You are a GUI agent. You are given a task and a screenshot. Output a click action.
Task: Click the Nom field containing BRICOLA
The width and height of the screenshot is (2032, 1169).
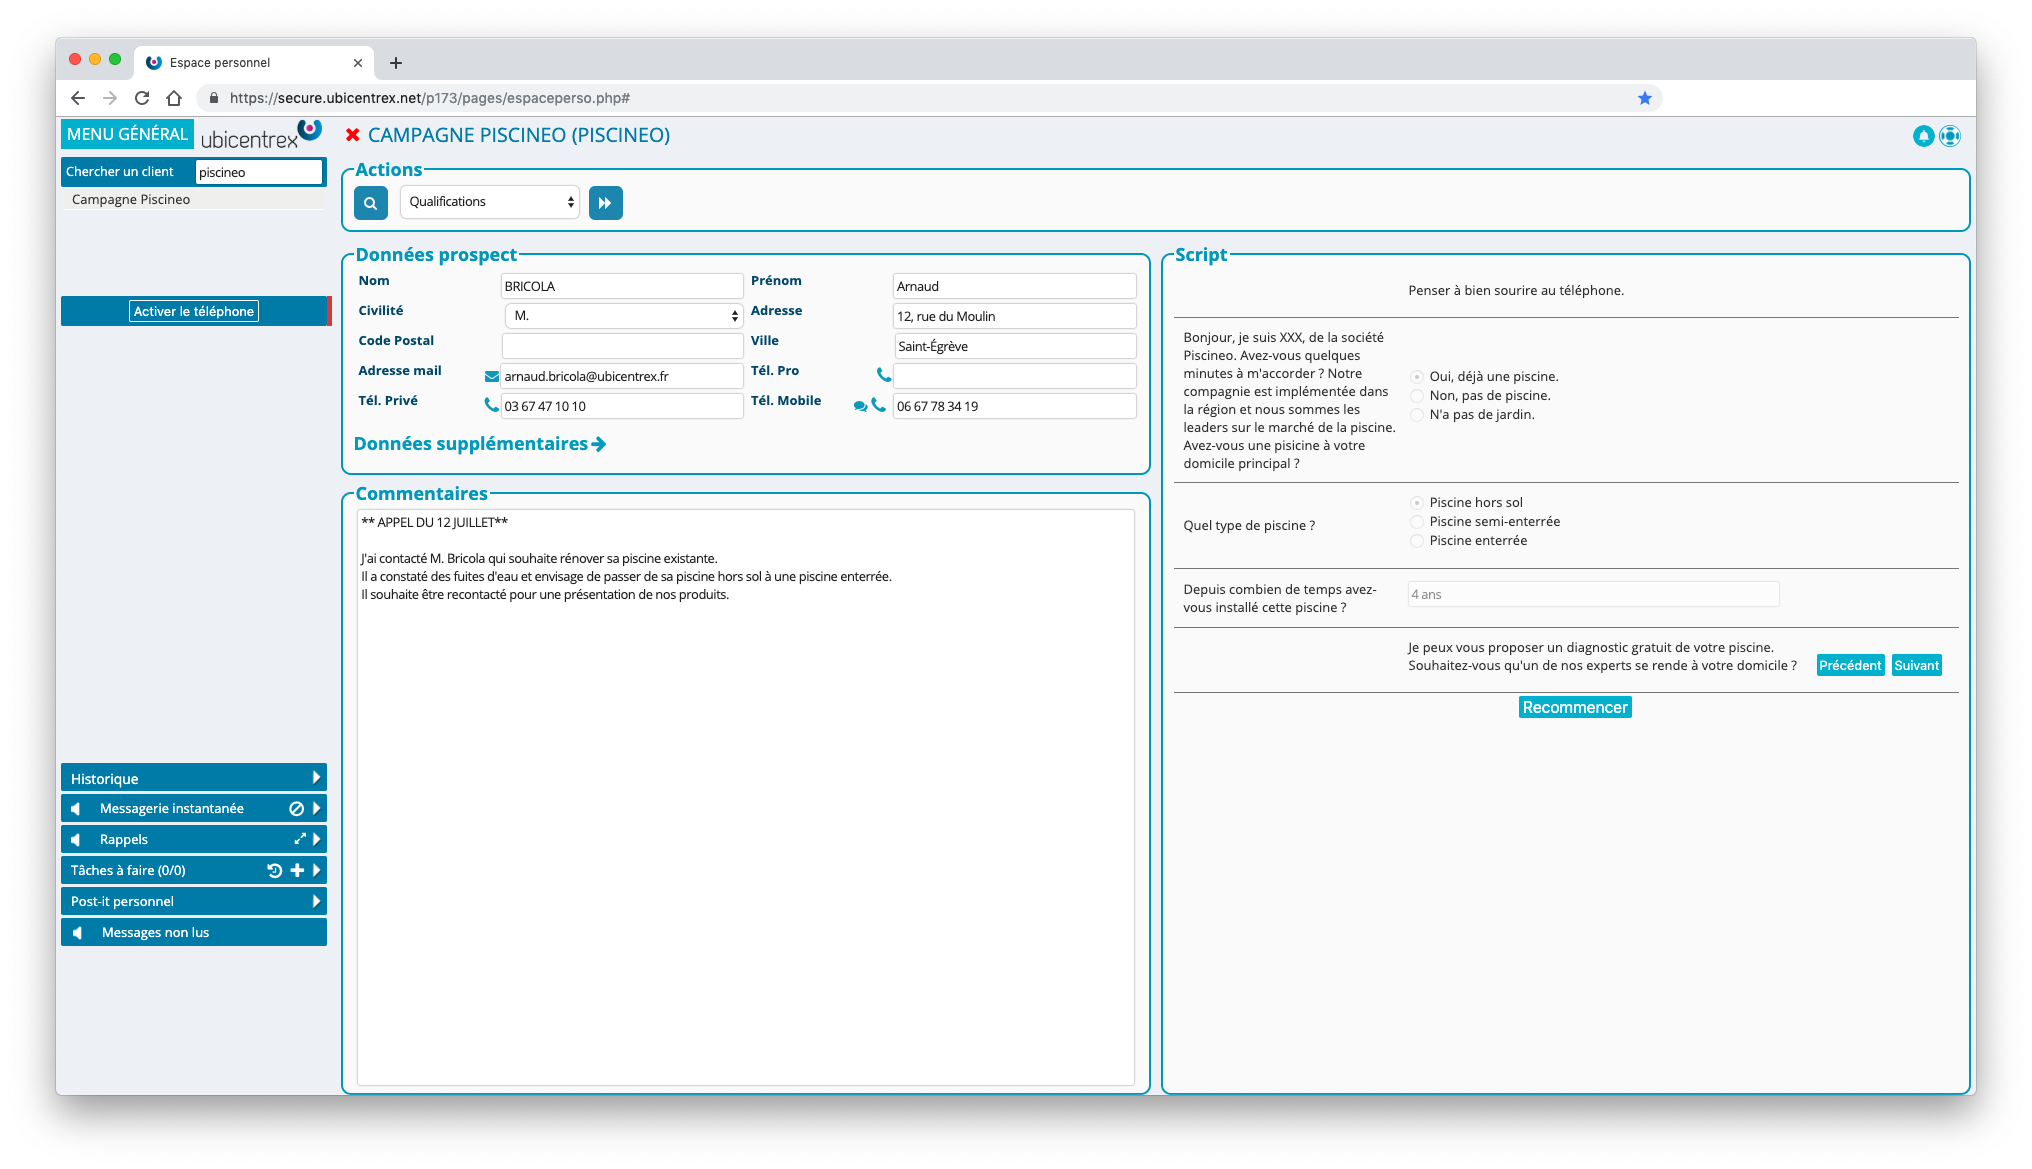pos(622,286)
